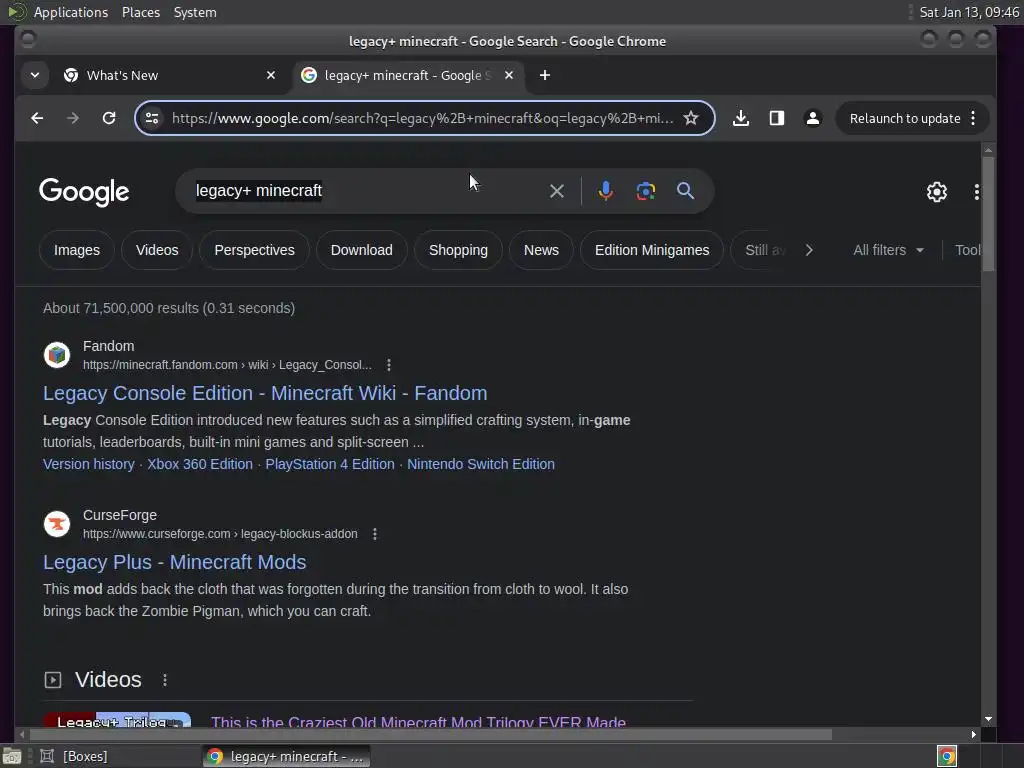Select the Shopping filter chip

click(x=458, y=250)
